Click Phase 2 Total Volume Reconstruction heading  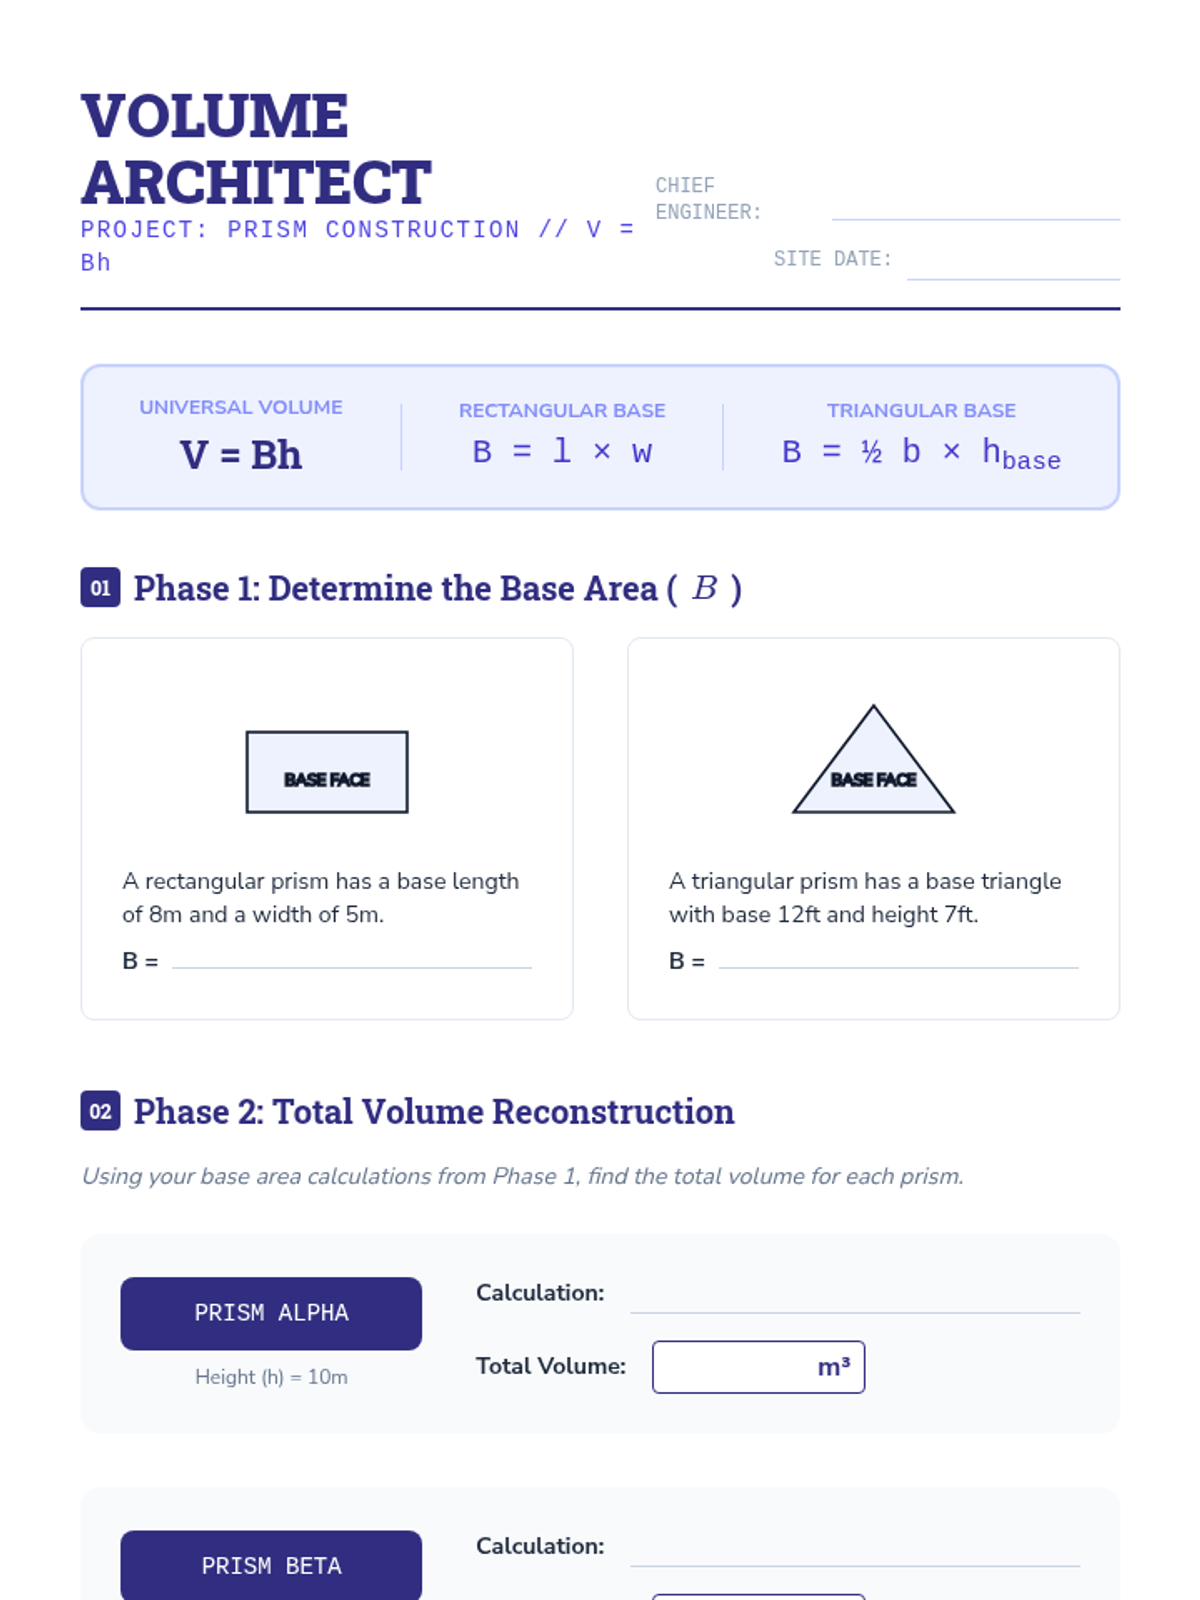pyautogui.click(x=434, y=1111)
